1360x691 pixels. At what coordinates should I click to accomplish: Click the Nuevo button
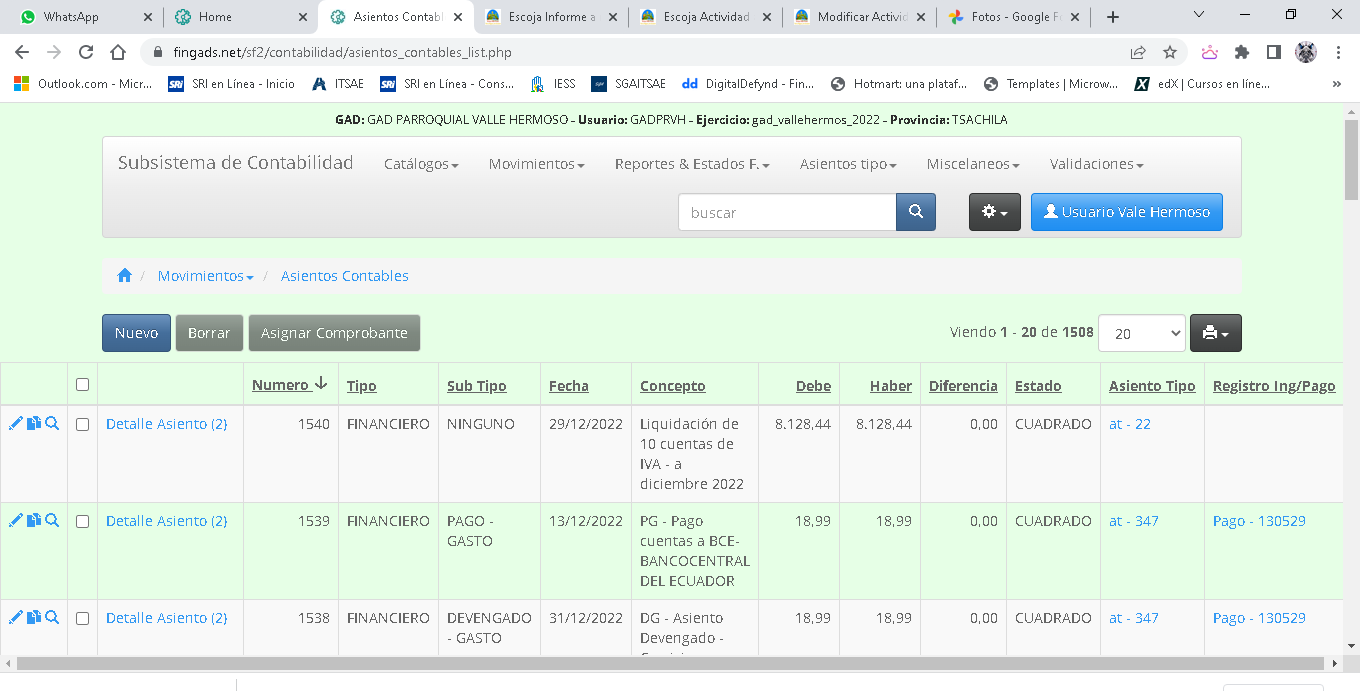(x=136, y=333)
